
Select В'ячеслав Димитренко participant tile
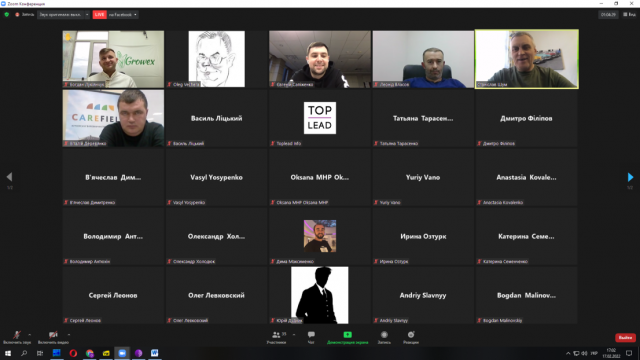coord(113,177)
